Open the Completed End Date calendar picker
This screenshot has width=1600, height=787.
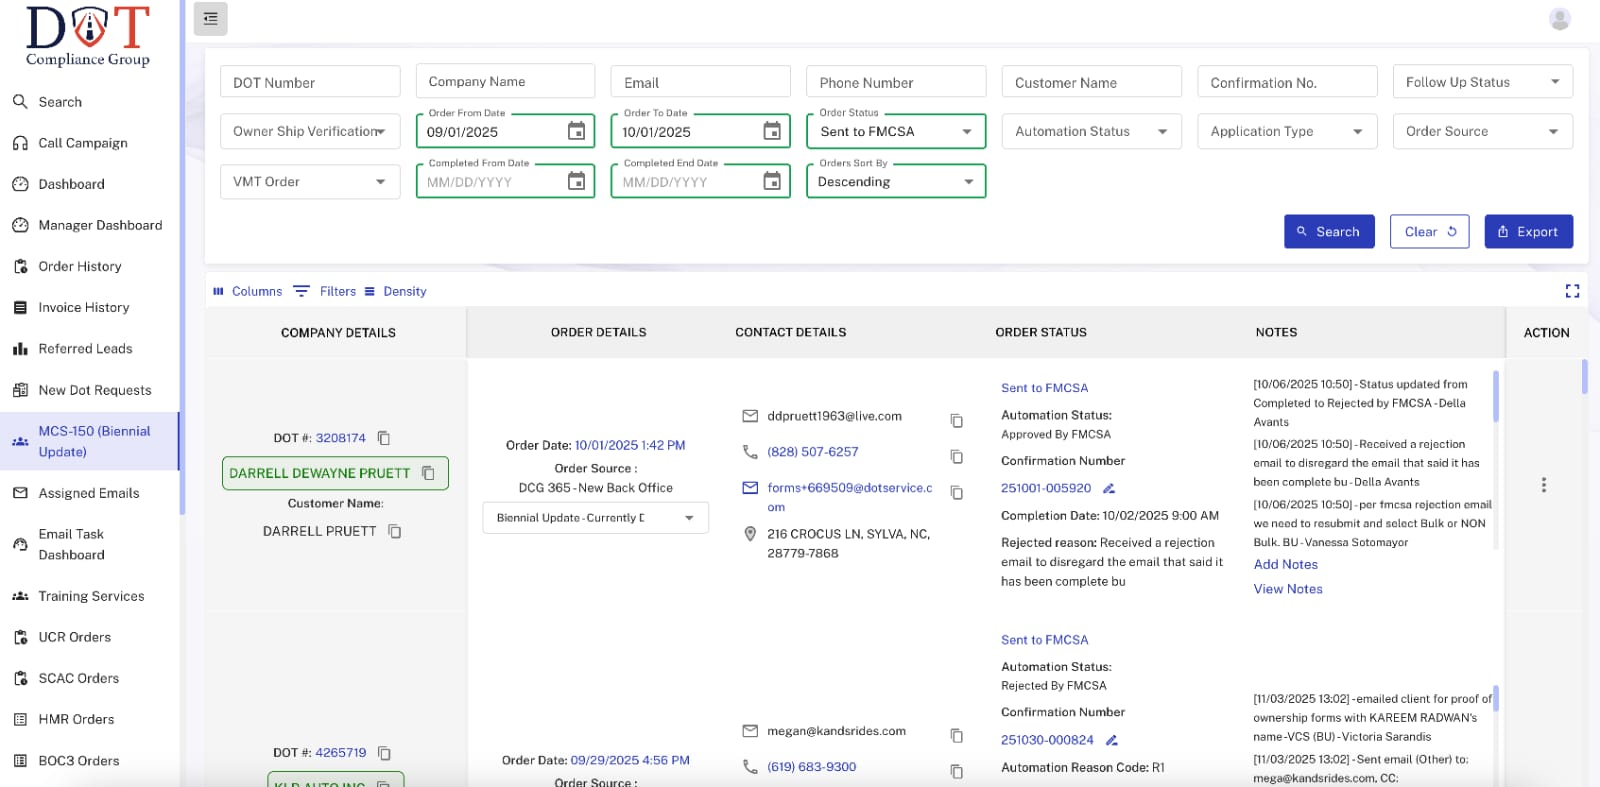(771, 181)
